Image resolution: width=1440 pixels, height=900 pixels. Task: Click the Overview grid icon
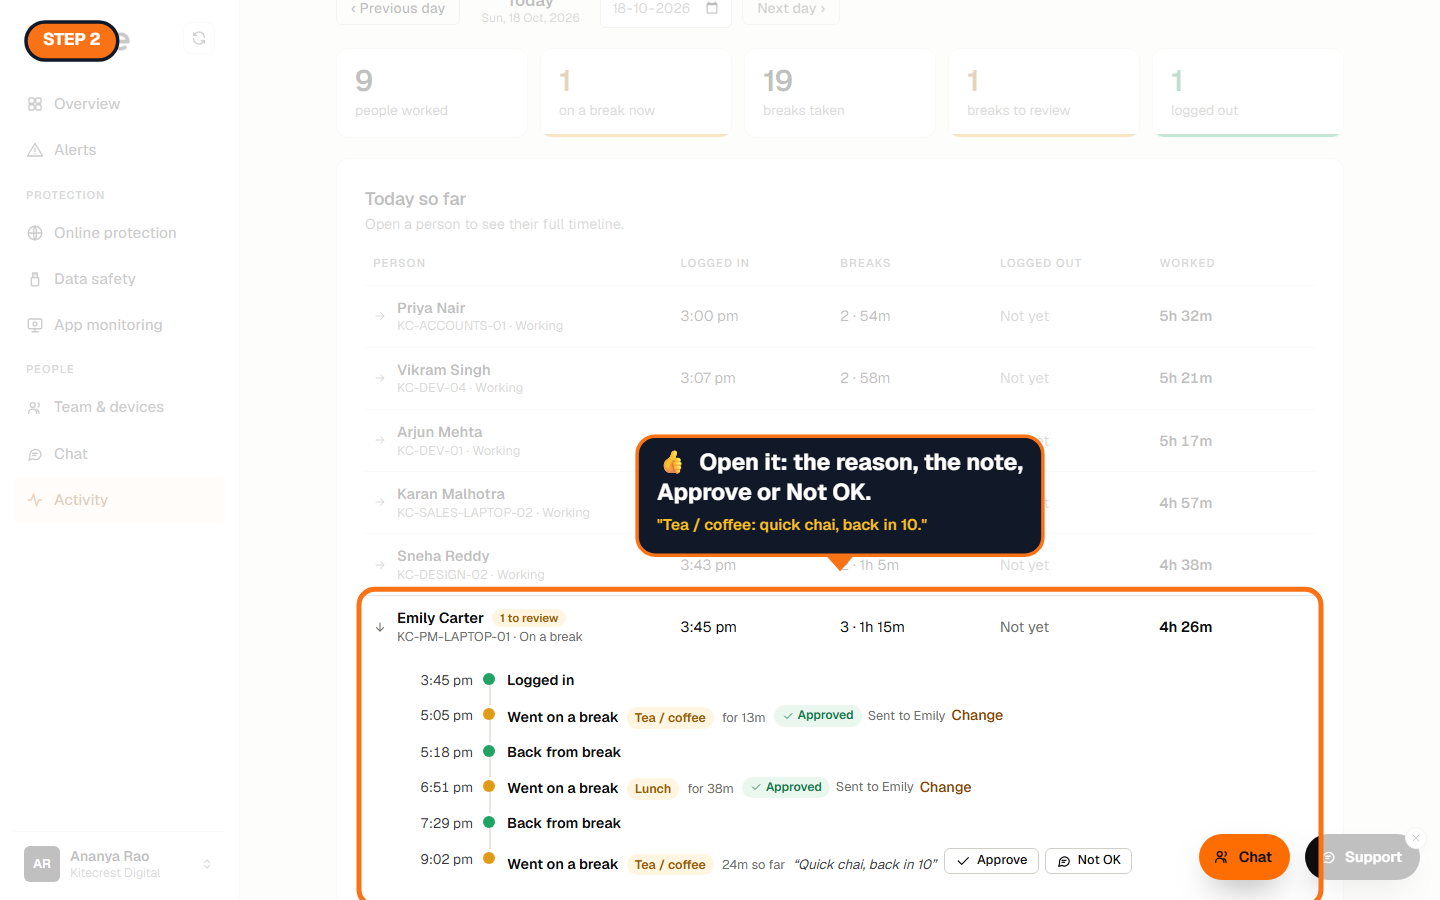[x=35, y=104]
